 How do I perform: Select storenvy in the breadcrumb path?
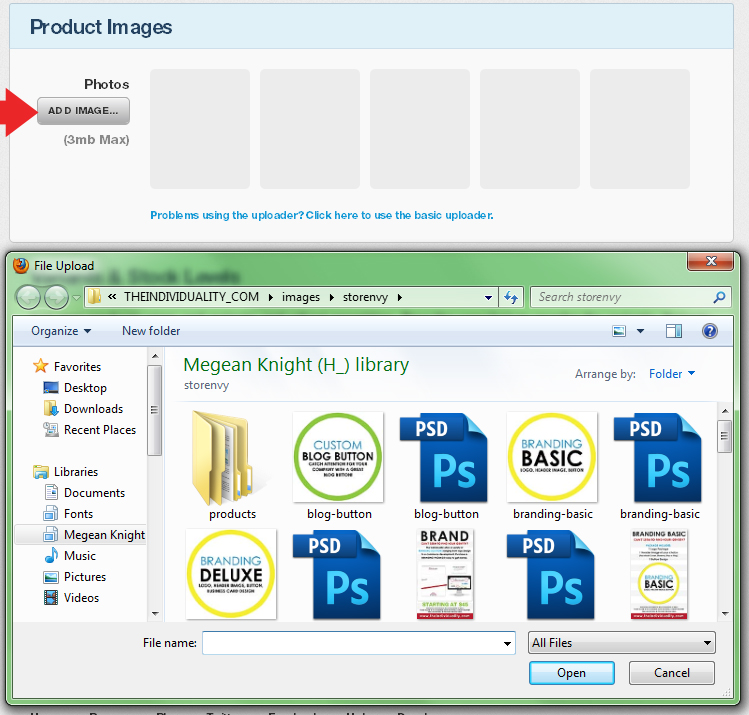pos(365,297)
